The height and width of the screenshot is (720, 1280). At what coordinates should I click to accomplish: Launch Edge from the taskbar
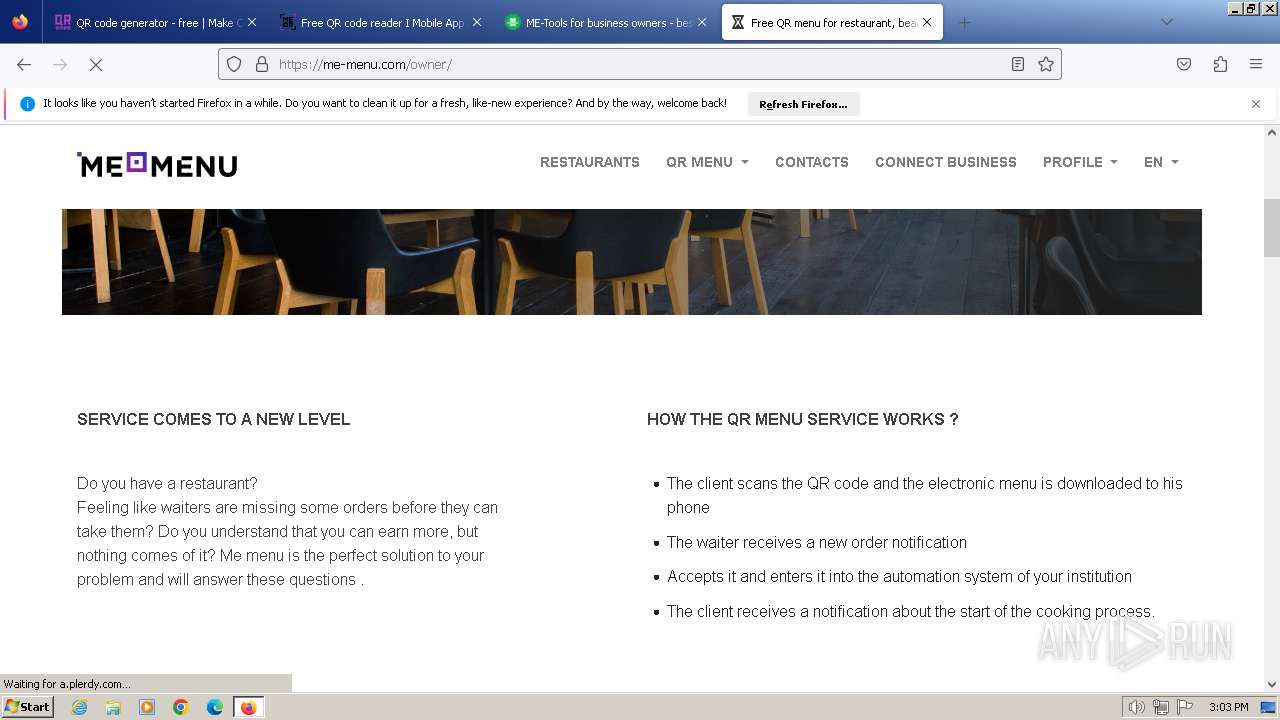[215, 707]
